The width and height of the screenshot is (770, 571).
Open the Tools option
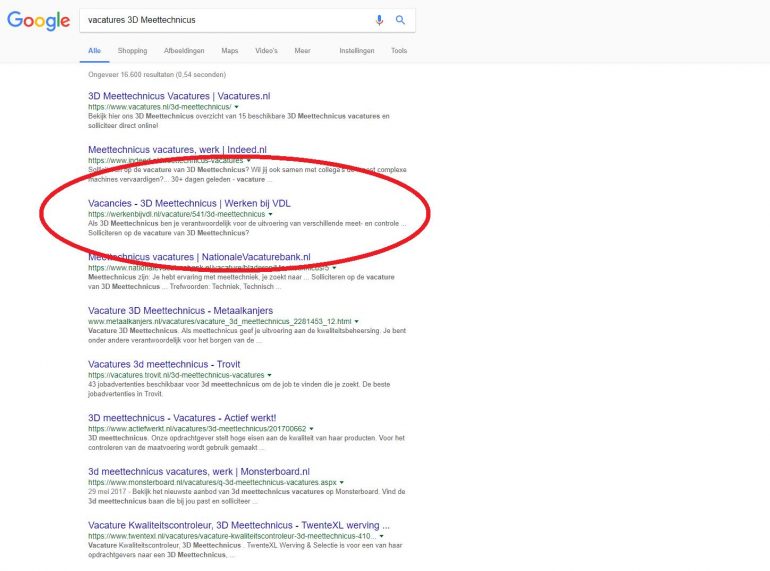pos(399,51)
